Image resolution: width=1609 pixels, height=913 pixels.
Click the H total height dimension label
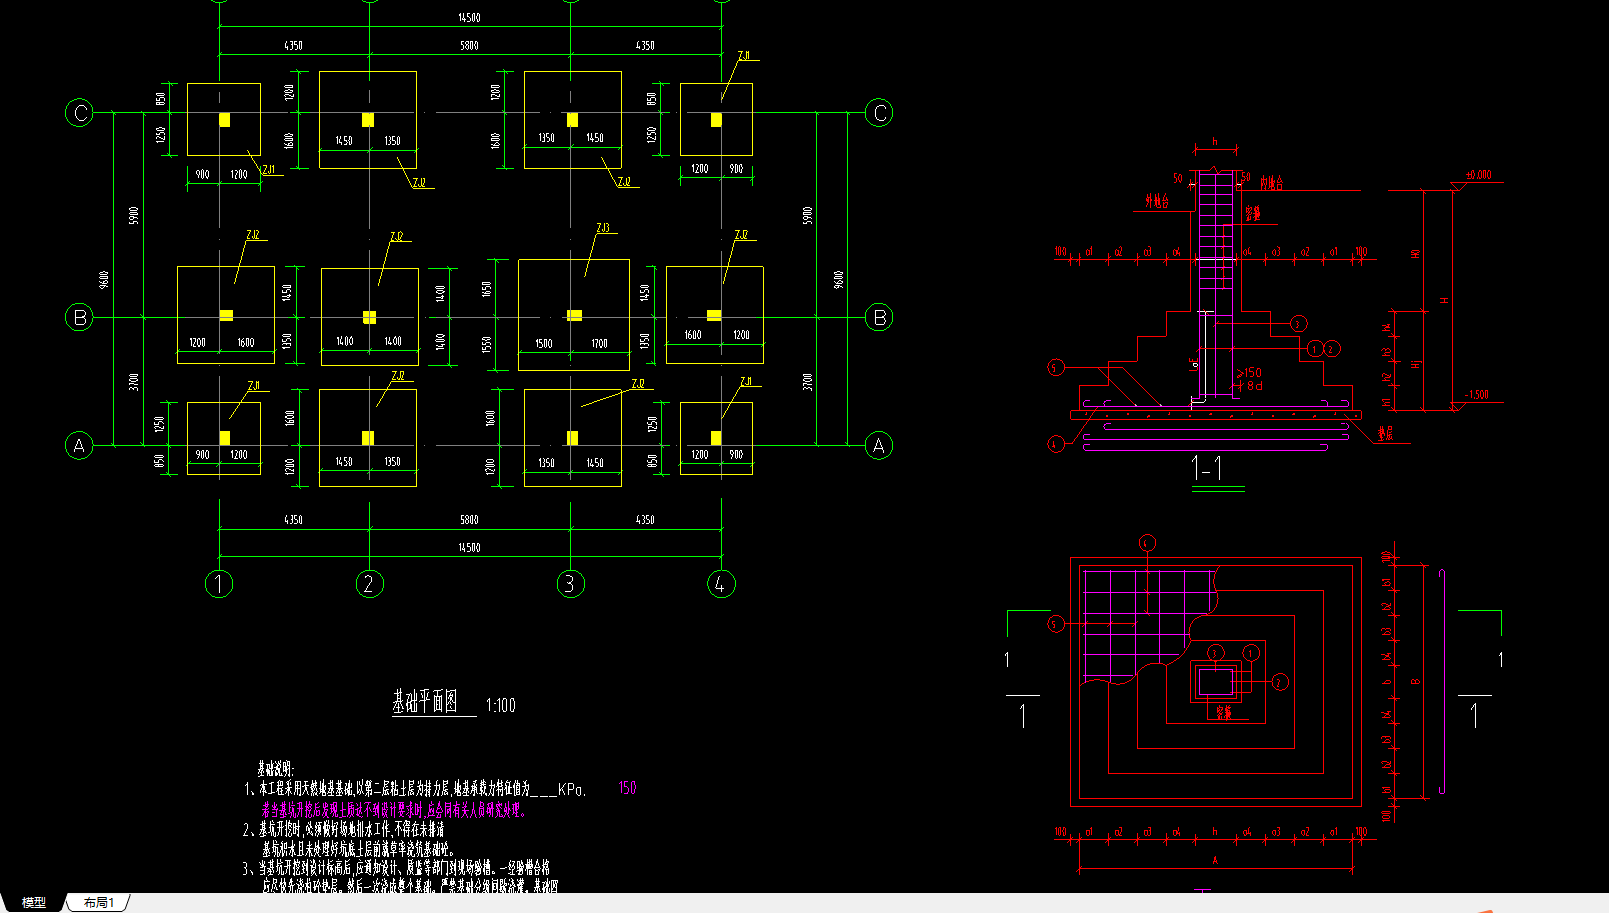tap(1444, 300)
